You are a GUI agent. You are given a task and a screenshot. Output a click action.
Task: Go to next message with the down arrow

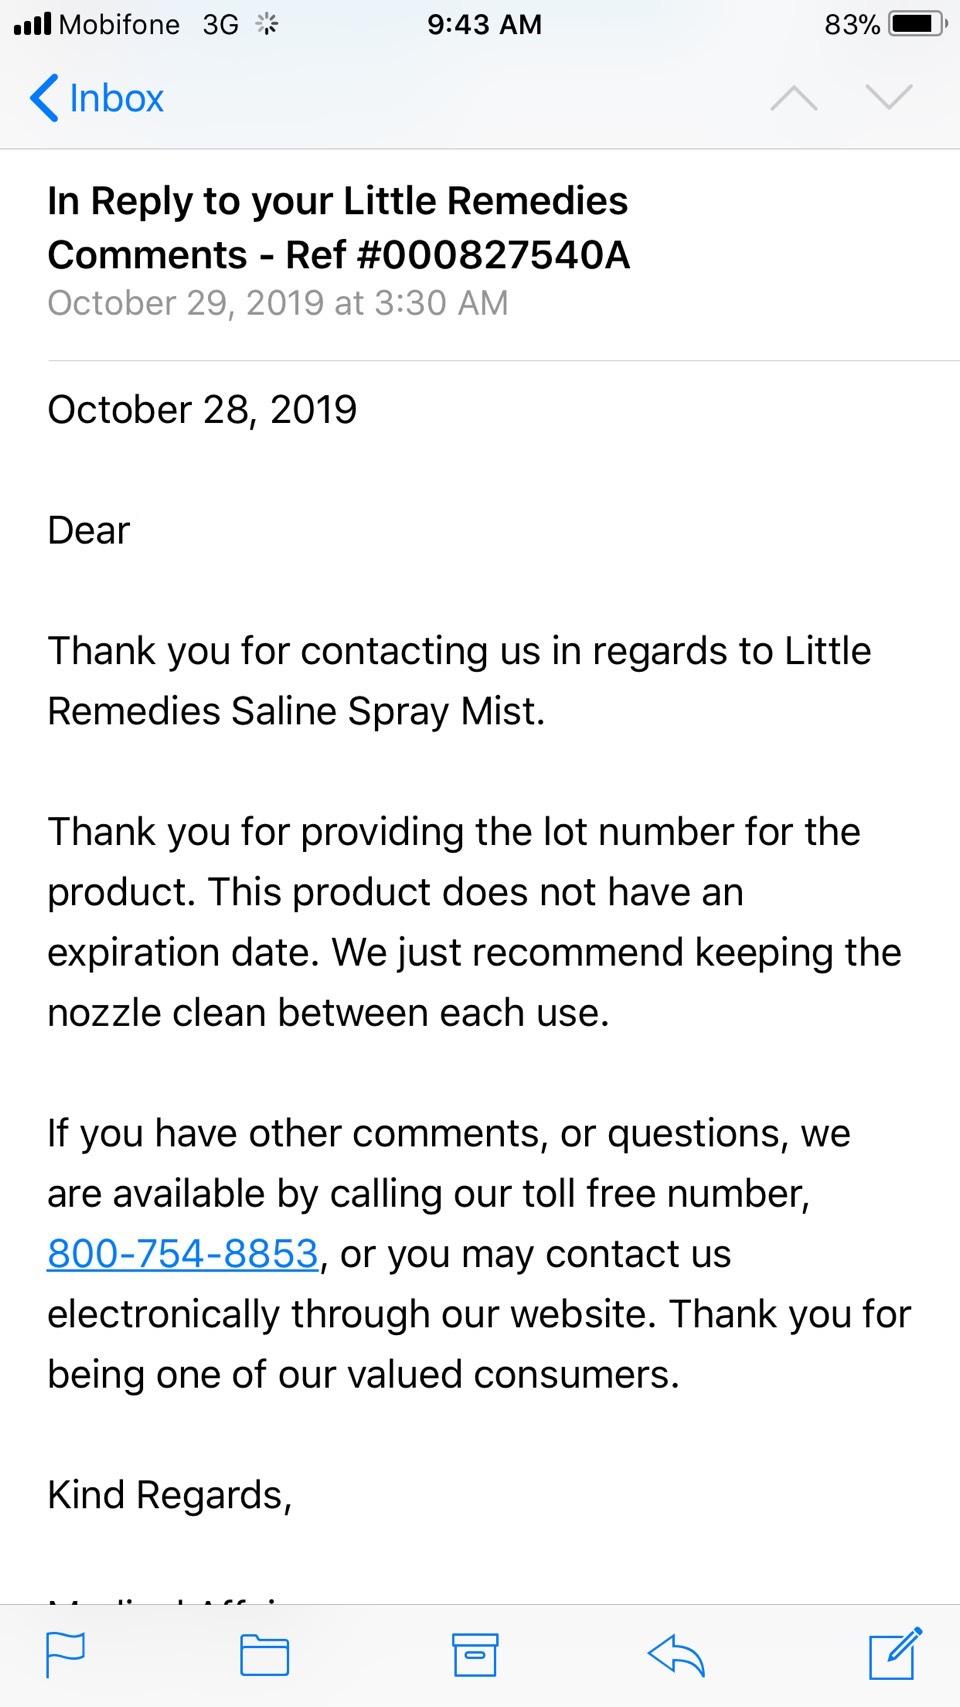889,97
